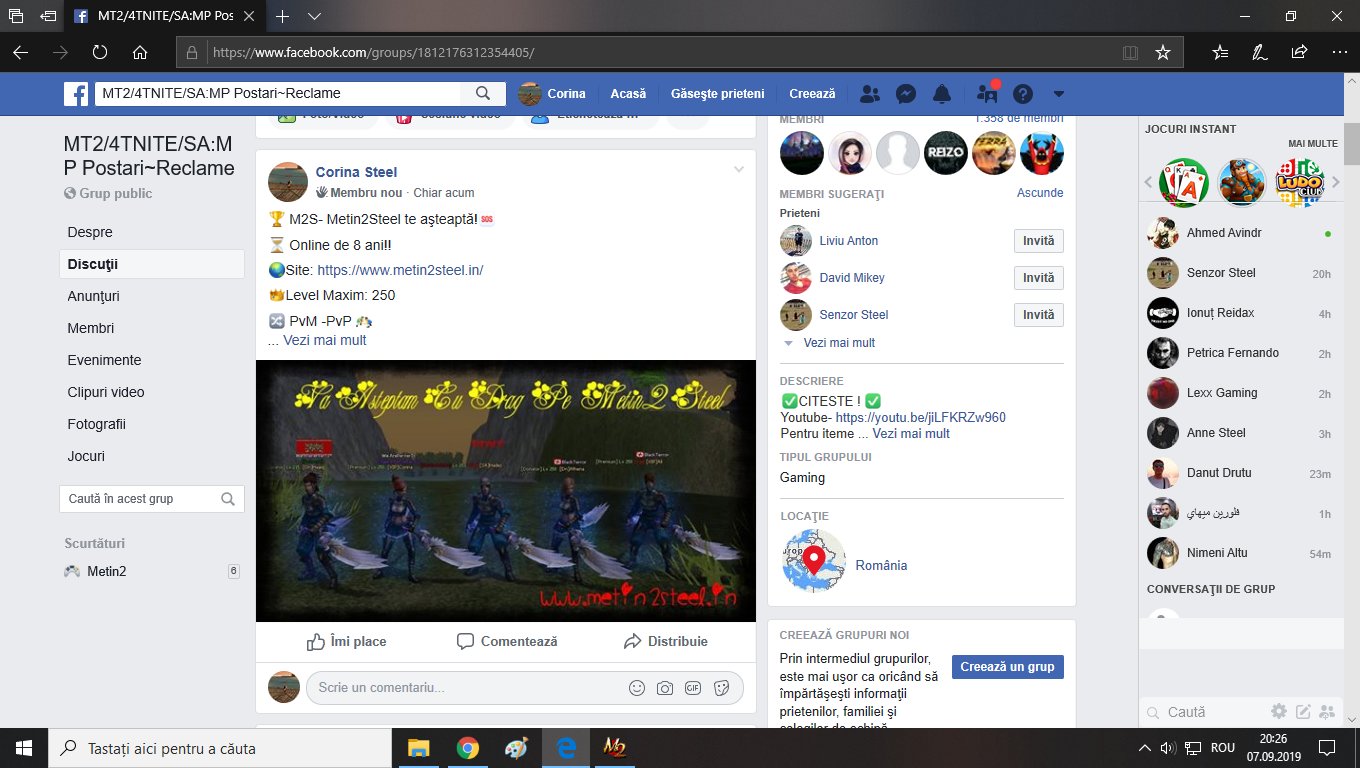Go to Acasă in top bar
Viewport: 1360px width, 768px height.
coord(629,94)
